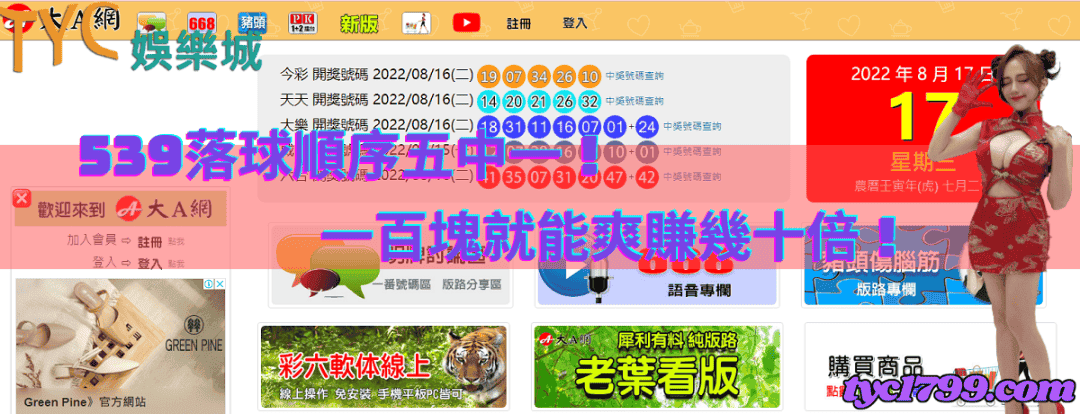Click 中獎號碼查詢 link for 六合 row
The height and width of the screenshot is (414, 1080).
(x=692, y=177)
